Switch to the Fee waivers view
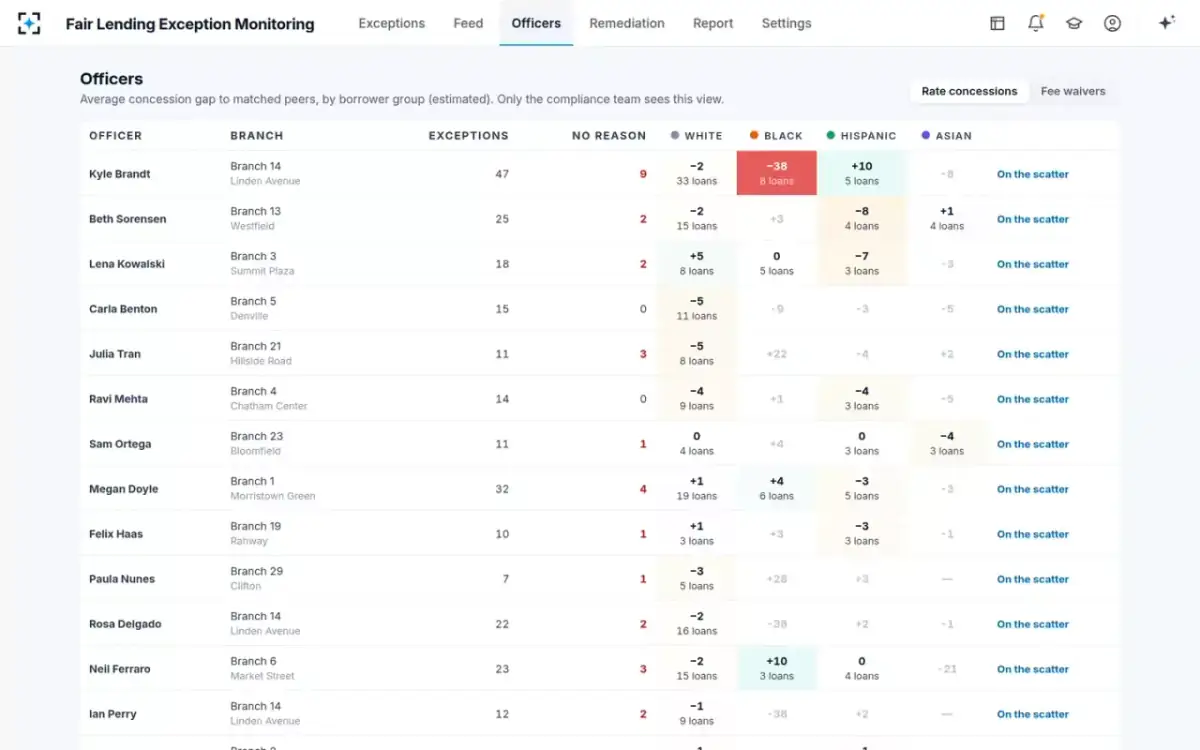Image resolution: width=1200 pixels, height=750 pixels. [x=1073, y=91]
